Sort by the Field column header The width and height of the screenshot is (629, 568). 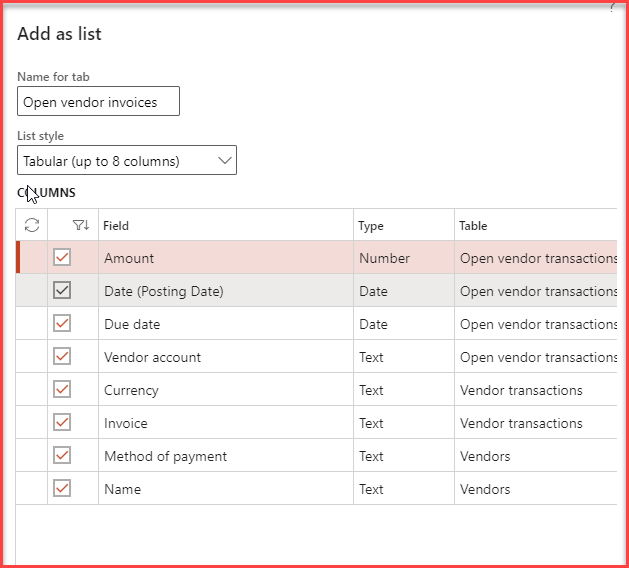pyautogui.click(x=116, y=226)
